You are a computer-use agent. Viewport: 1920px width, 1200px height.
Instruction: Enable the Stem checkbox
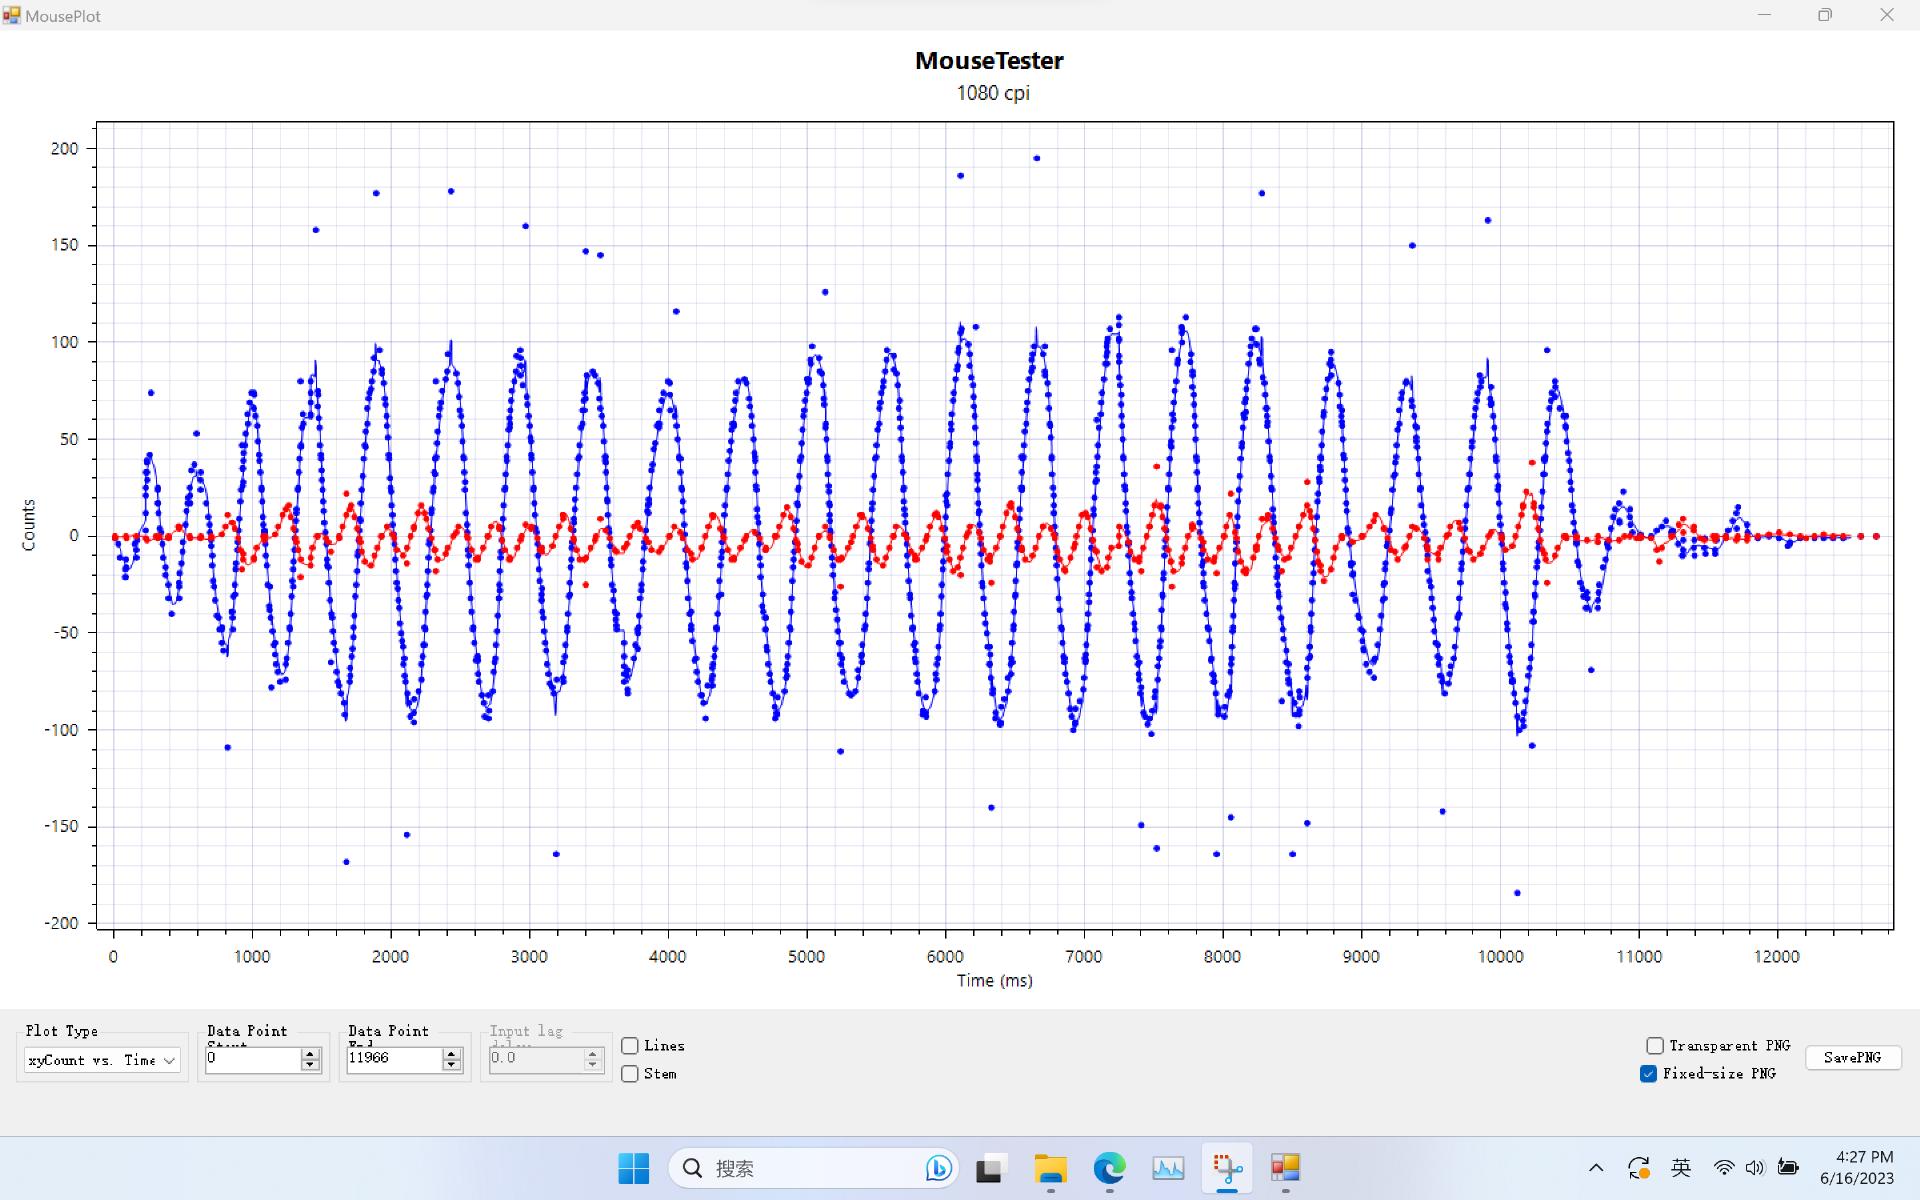[x=630, y=1073]
